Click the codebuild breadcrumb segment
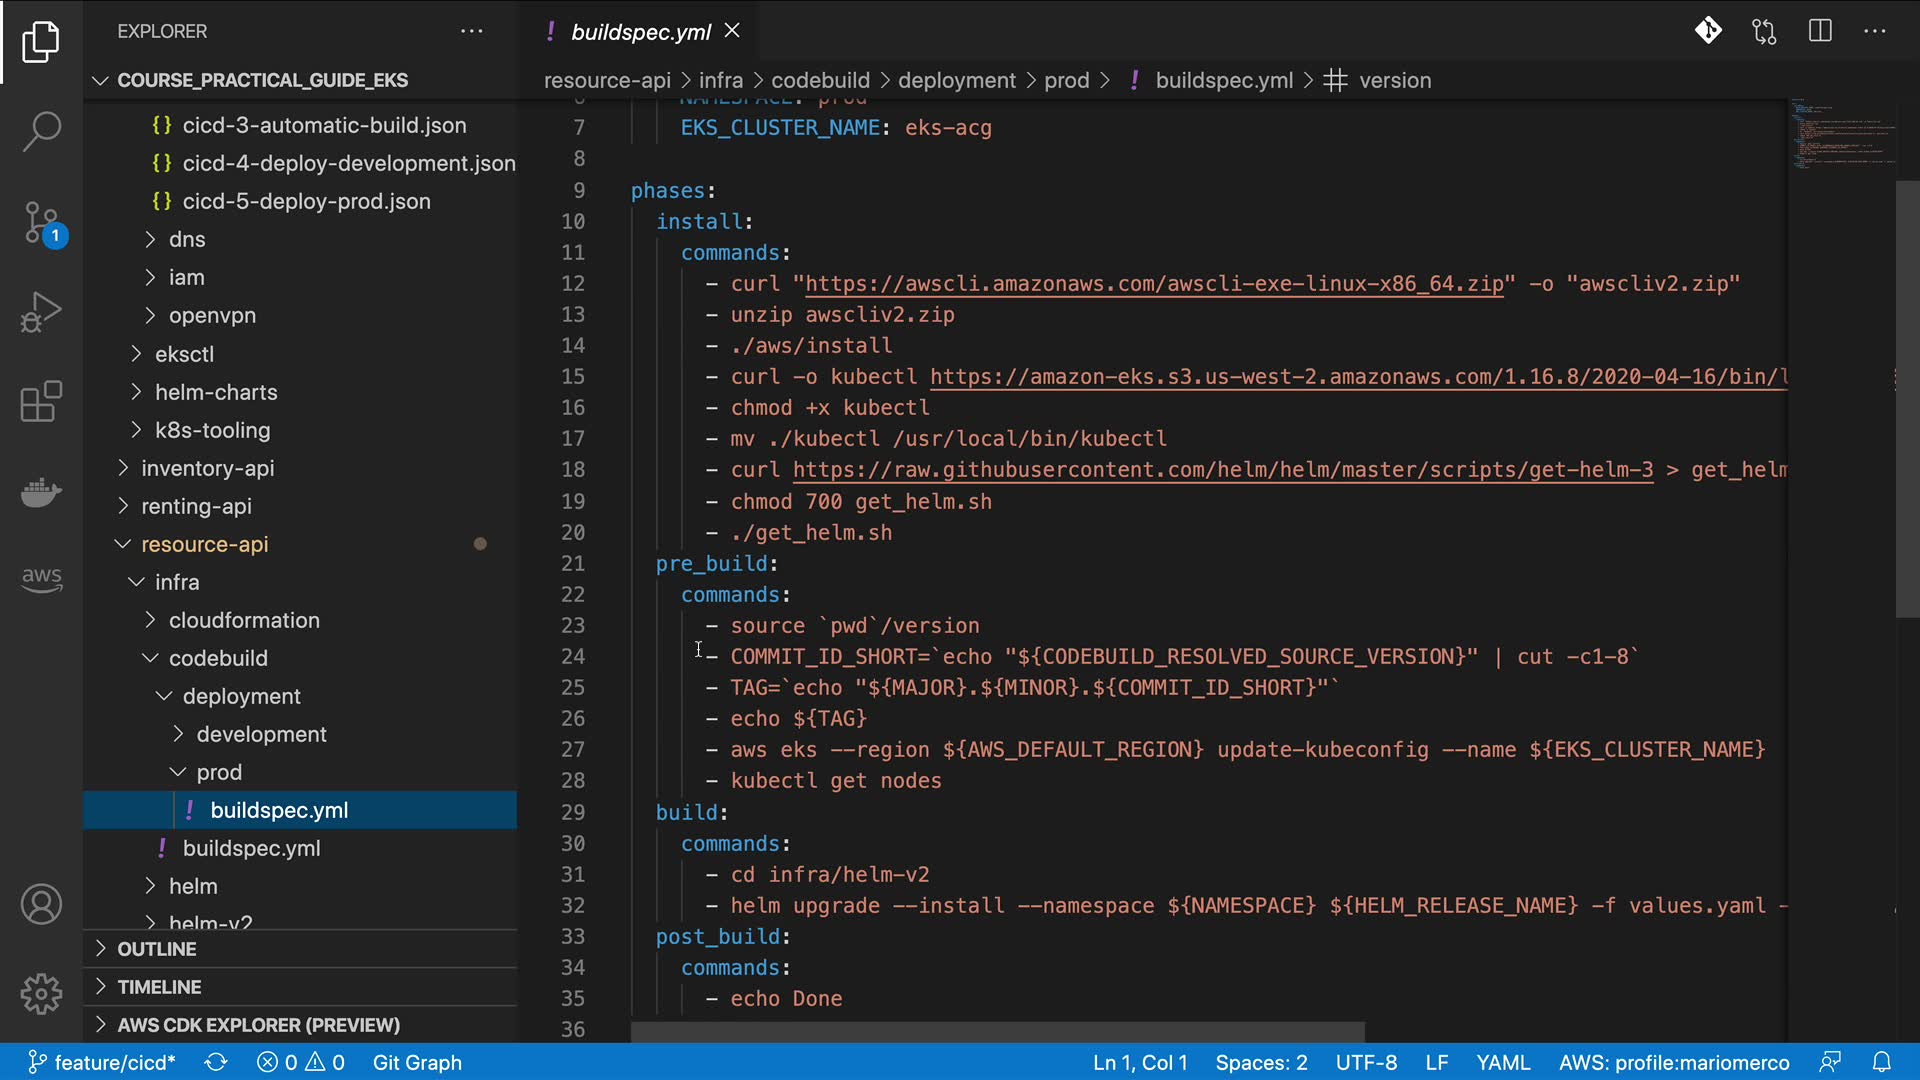The height and width of the screenshot is (1080, 1920). click(820, 80)
